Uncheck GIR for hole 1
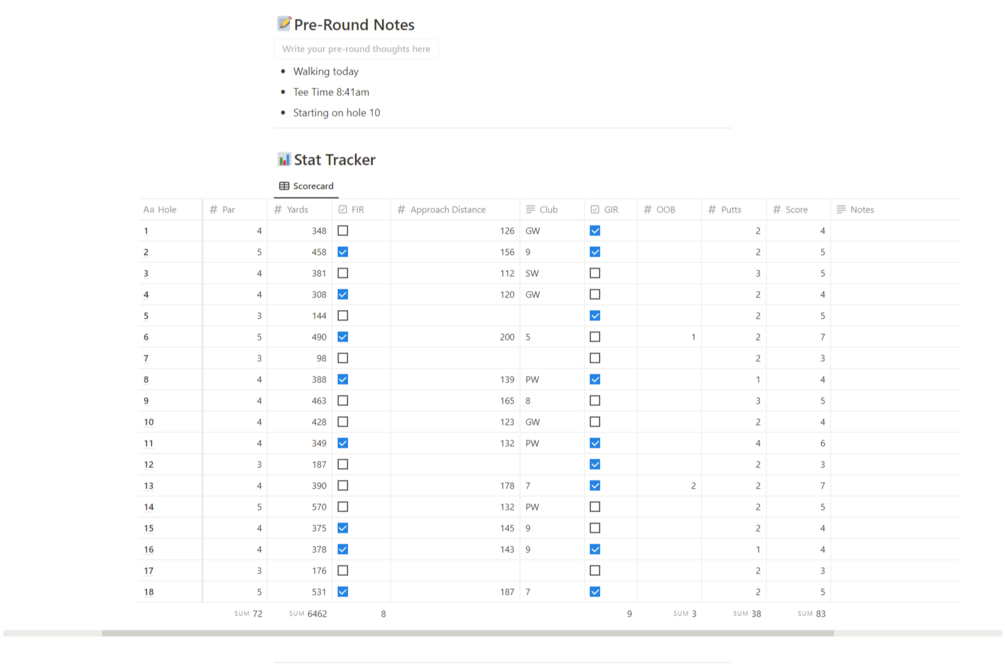This screenshot has width=1005, height=670. click(595, 230)
